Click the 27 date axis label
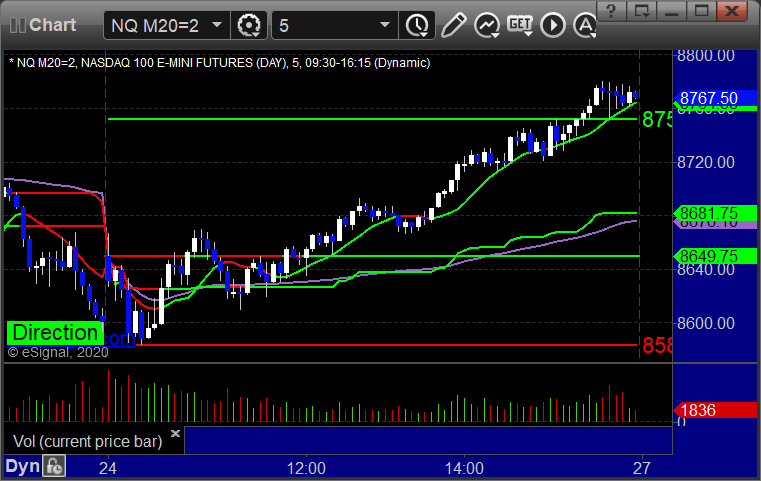This screenshot has width=761, height=481. [642, 468]
